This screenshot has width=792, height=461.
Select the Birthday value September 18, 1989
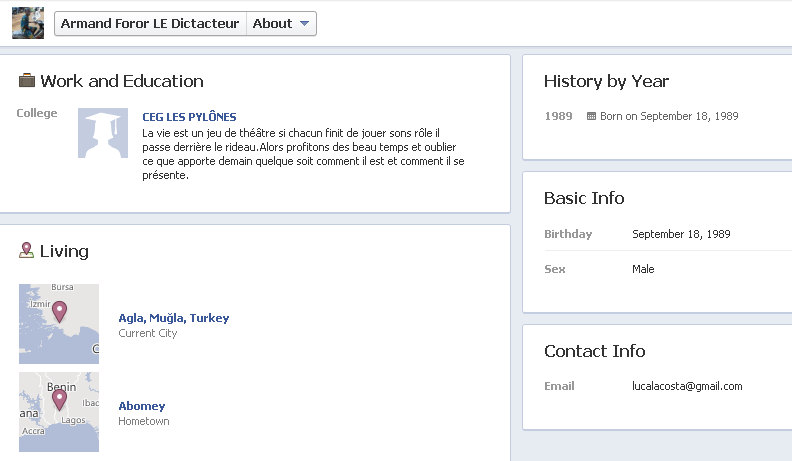[681, 234]
